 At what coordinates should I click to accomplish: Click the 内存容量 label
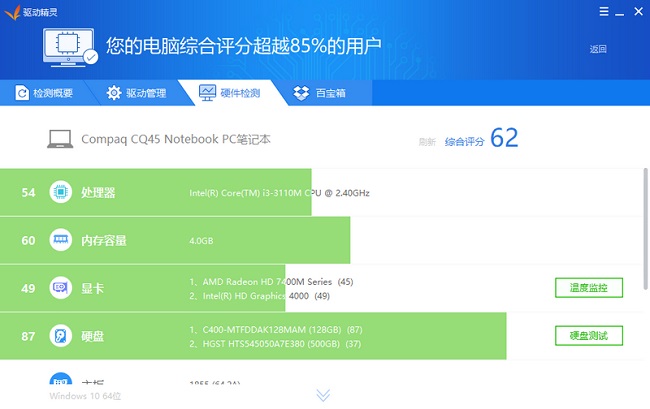pos(104,241)
